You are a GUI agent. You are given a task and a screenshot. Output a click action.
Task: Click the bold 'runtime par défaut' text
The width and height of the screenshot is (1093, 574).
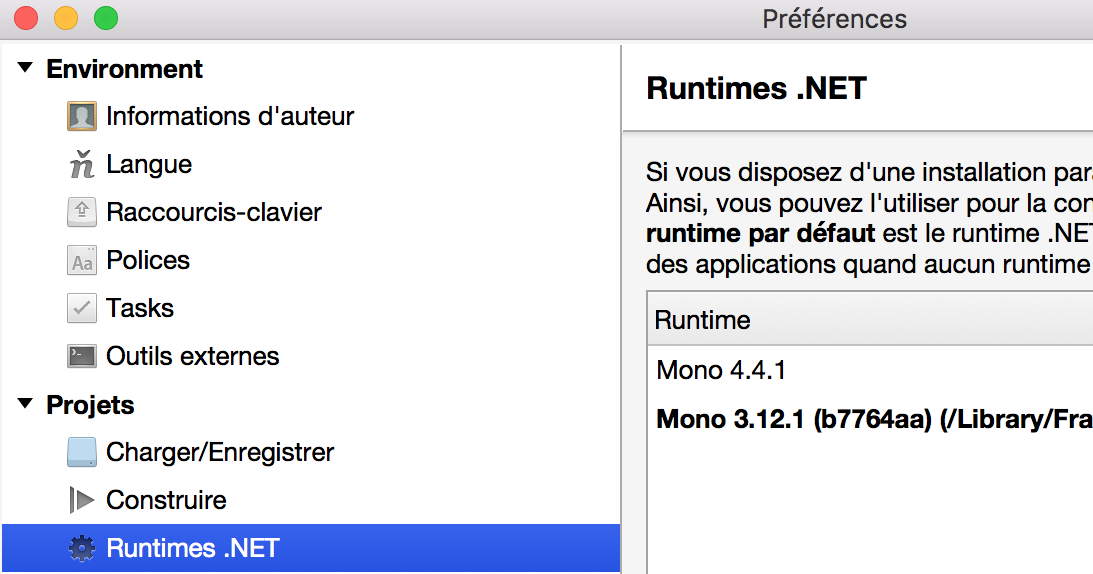coord(760,234)
